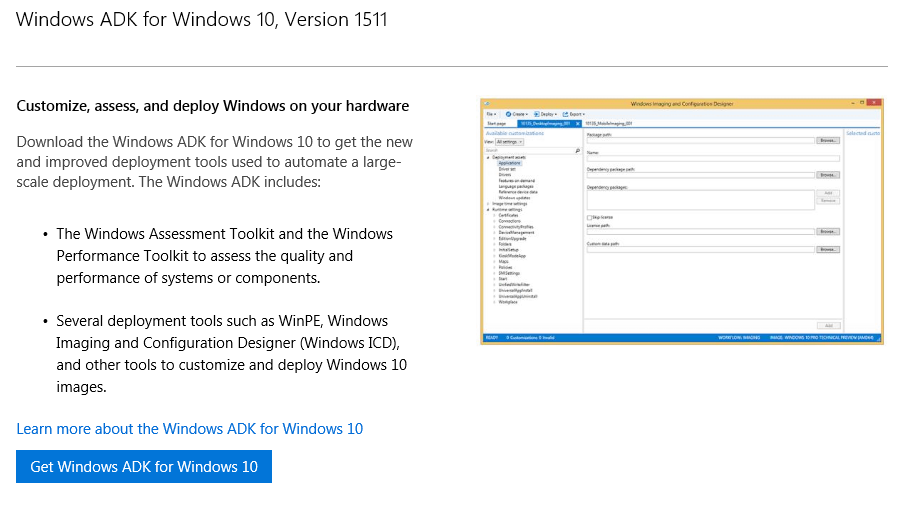The height and width of the screenshot is (511, 900).
Task: Open the View All settings dropdown
Action: [x=510, y=142]
